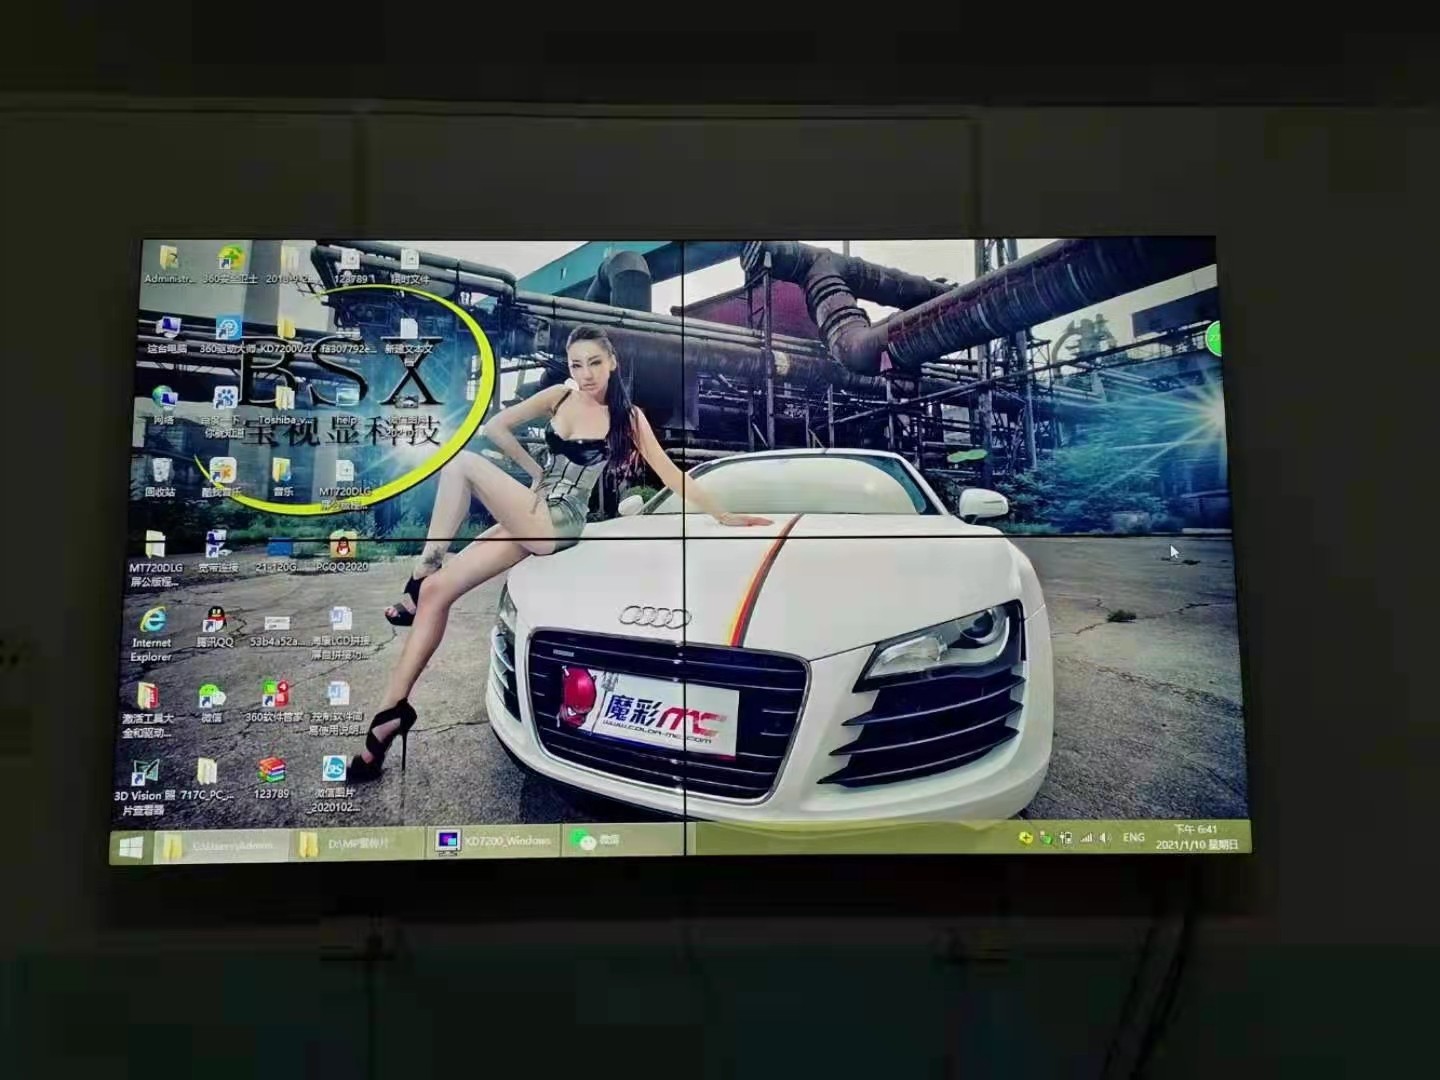Image resolution: width=1440 pixels, height=1080 pixels.
Task: Launch 腾讯QQ from the desktop
Action: 214,621
